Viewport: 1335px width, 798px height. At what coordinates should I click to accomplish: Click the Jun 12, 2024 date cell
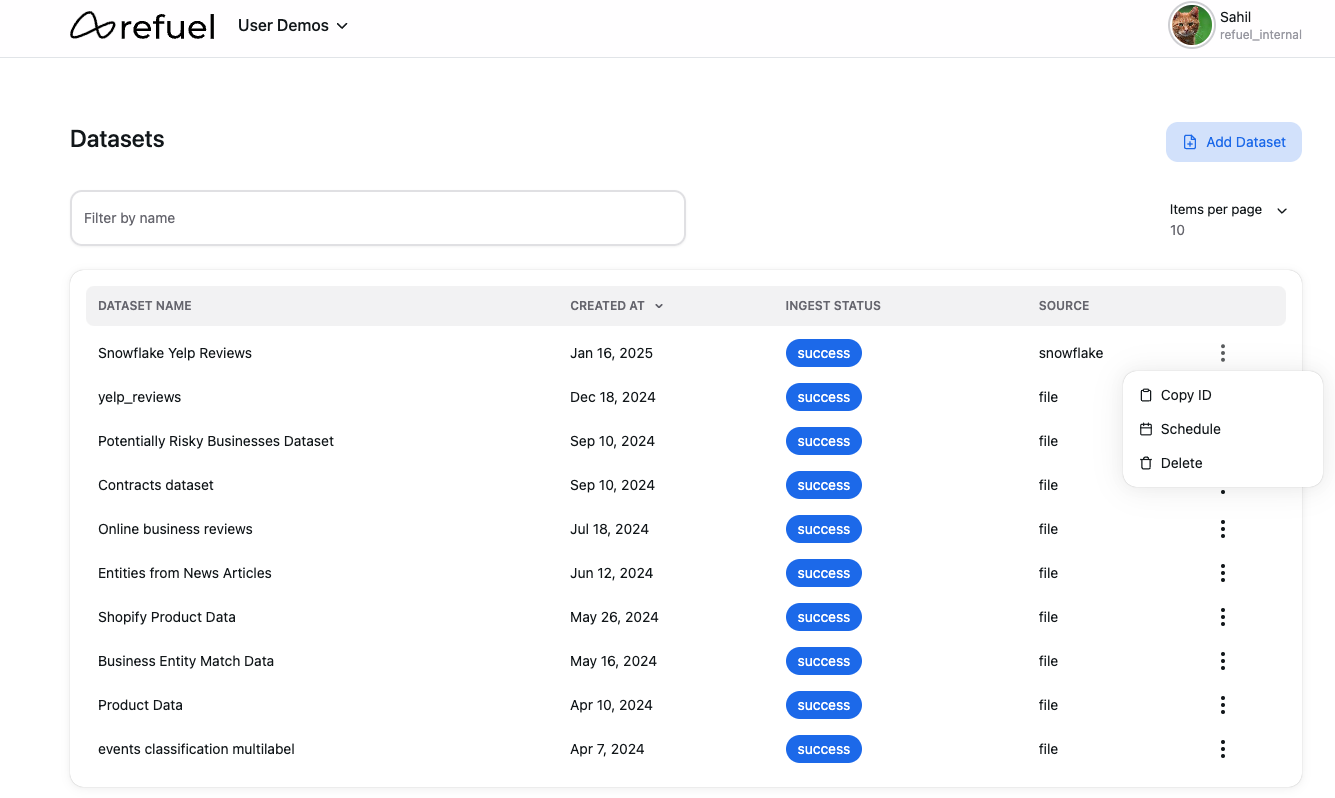[x=611, y=573]
